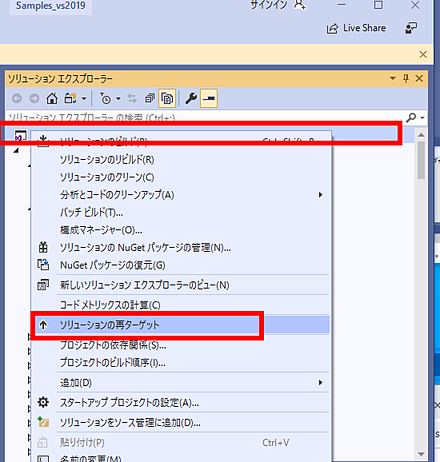Click the scroll down arrow in Solution Explorer
The height and width of the screenshot is (462, 440).
tap(421, 454)
